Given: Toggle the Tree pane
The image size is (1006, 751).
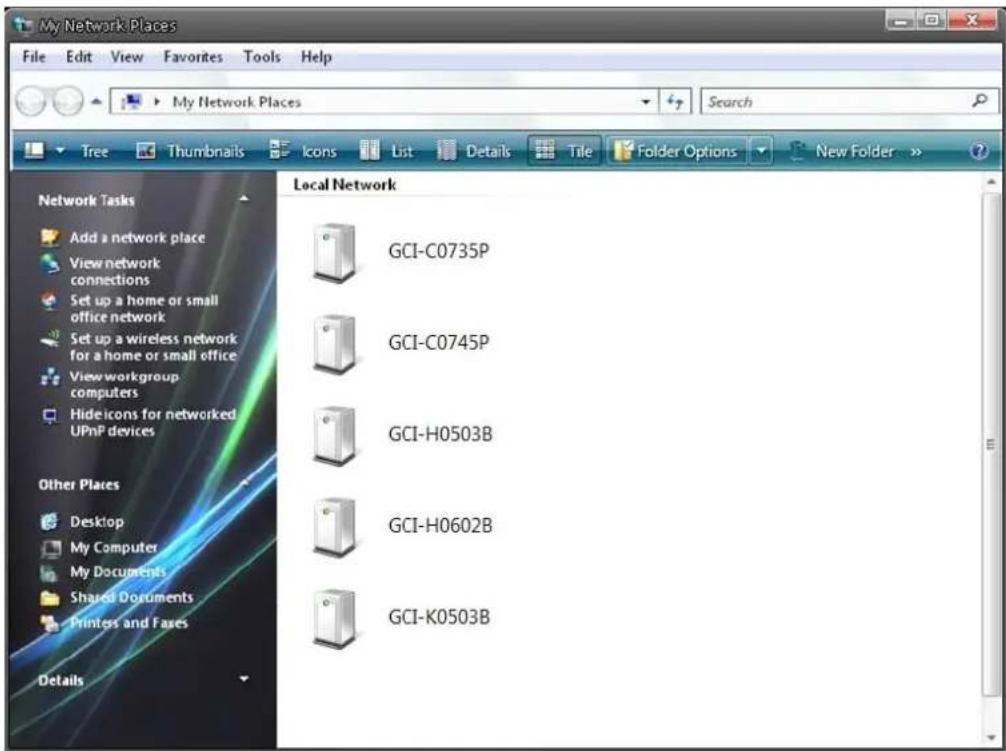Looking at the screenshot, I should tap(94, 151).
